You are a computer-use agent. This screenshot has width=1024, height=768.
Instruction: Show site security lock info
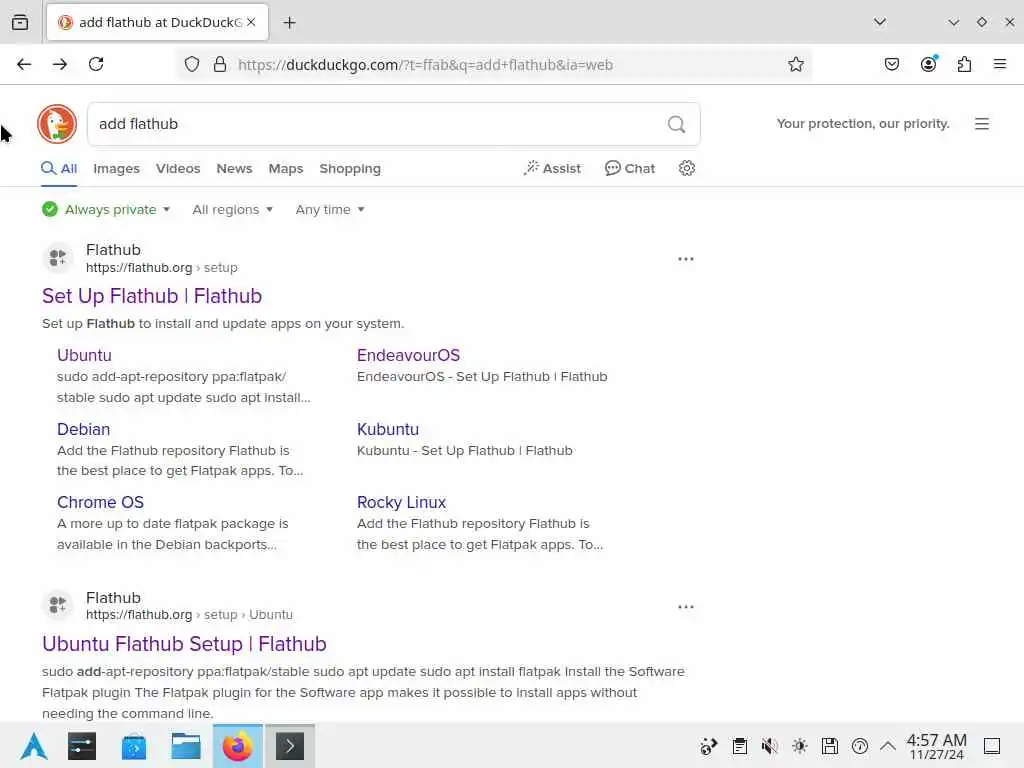tap(220, 64)
